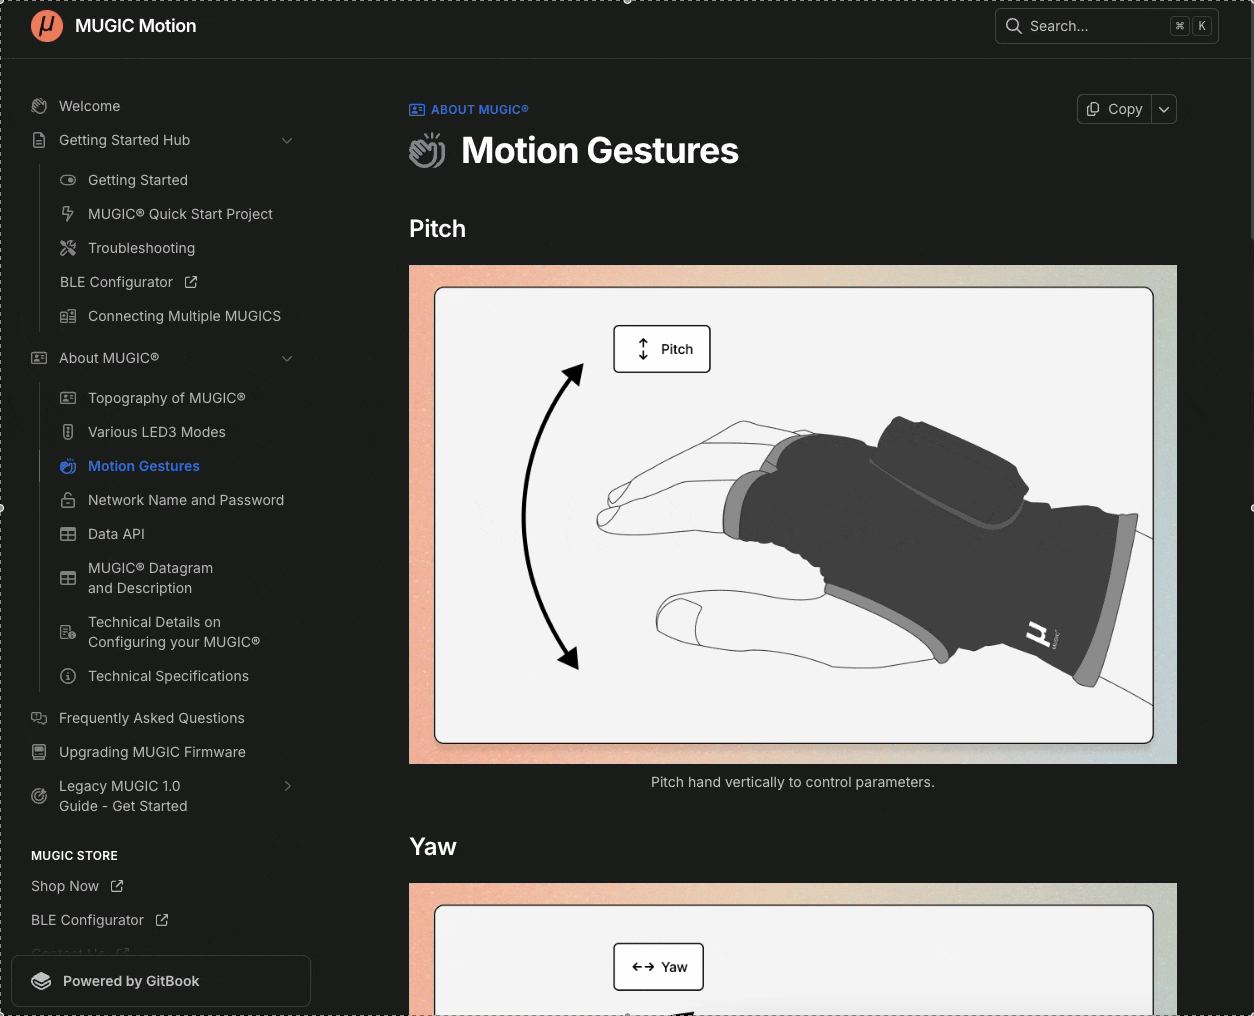Viewport: 1254px width, 1016px height.
Task: Expand the Legacy MUGIC 1.0 Guide section
Action: pyautogui.click(x=287, y=786)
